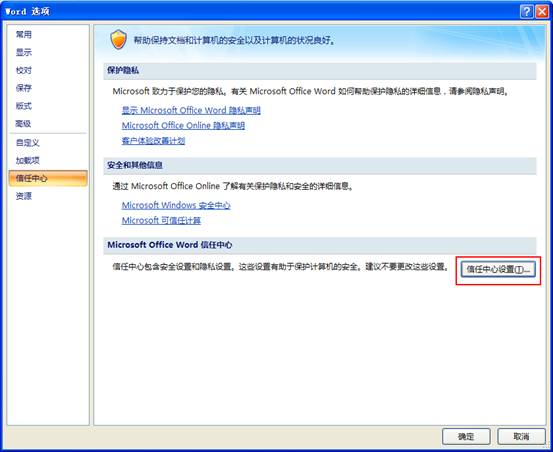
Task: Follow the Microsoft 可信任计算 link
Action: (161, 220)
